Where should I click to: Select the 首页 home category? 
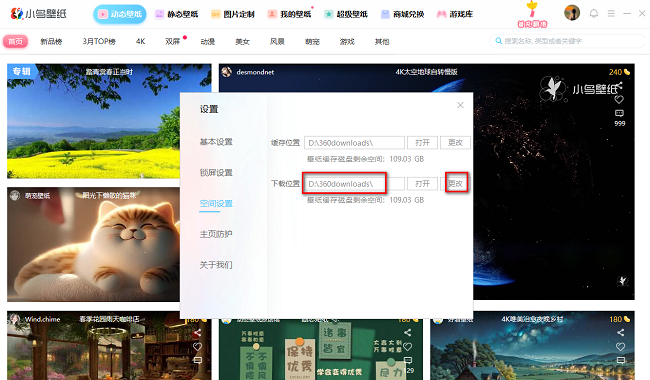pyautogui.click(x=15, y=41)
